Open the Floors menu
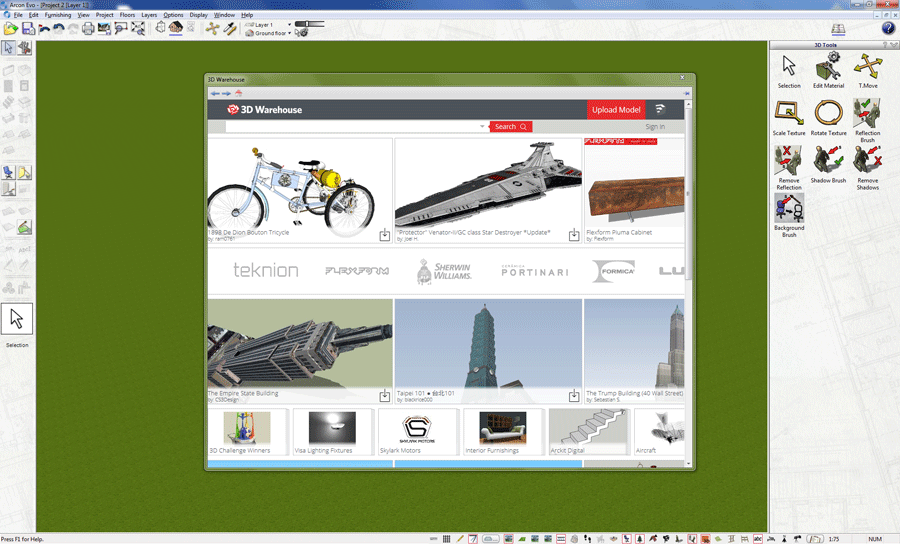Viewport: 900px width, 544px height. [x=127, y=15]
